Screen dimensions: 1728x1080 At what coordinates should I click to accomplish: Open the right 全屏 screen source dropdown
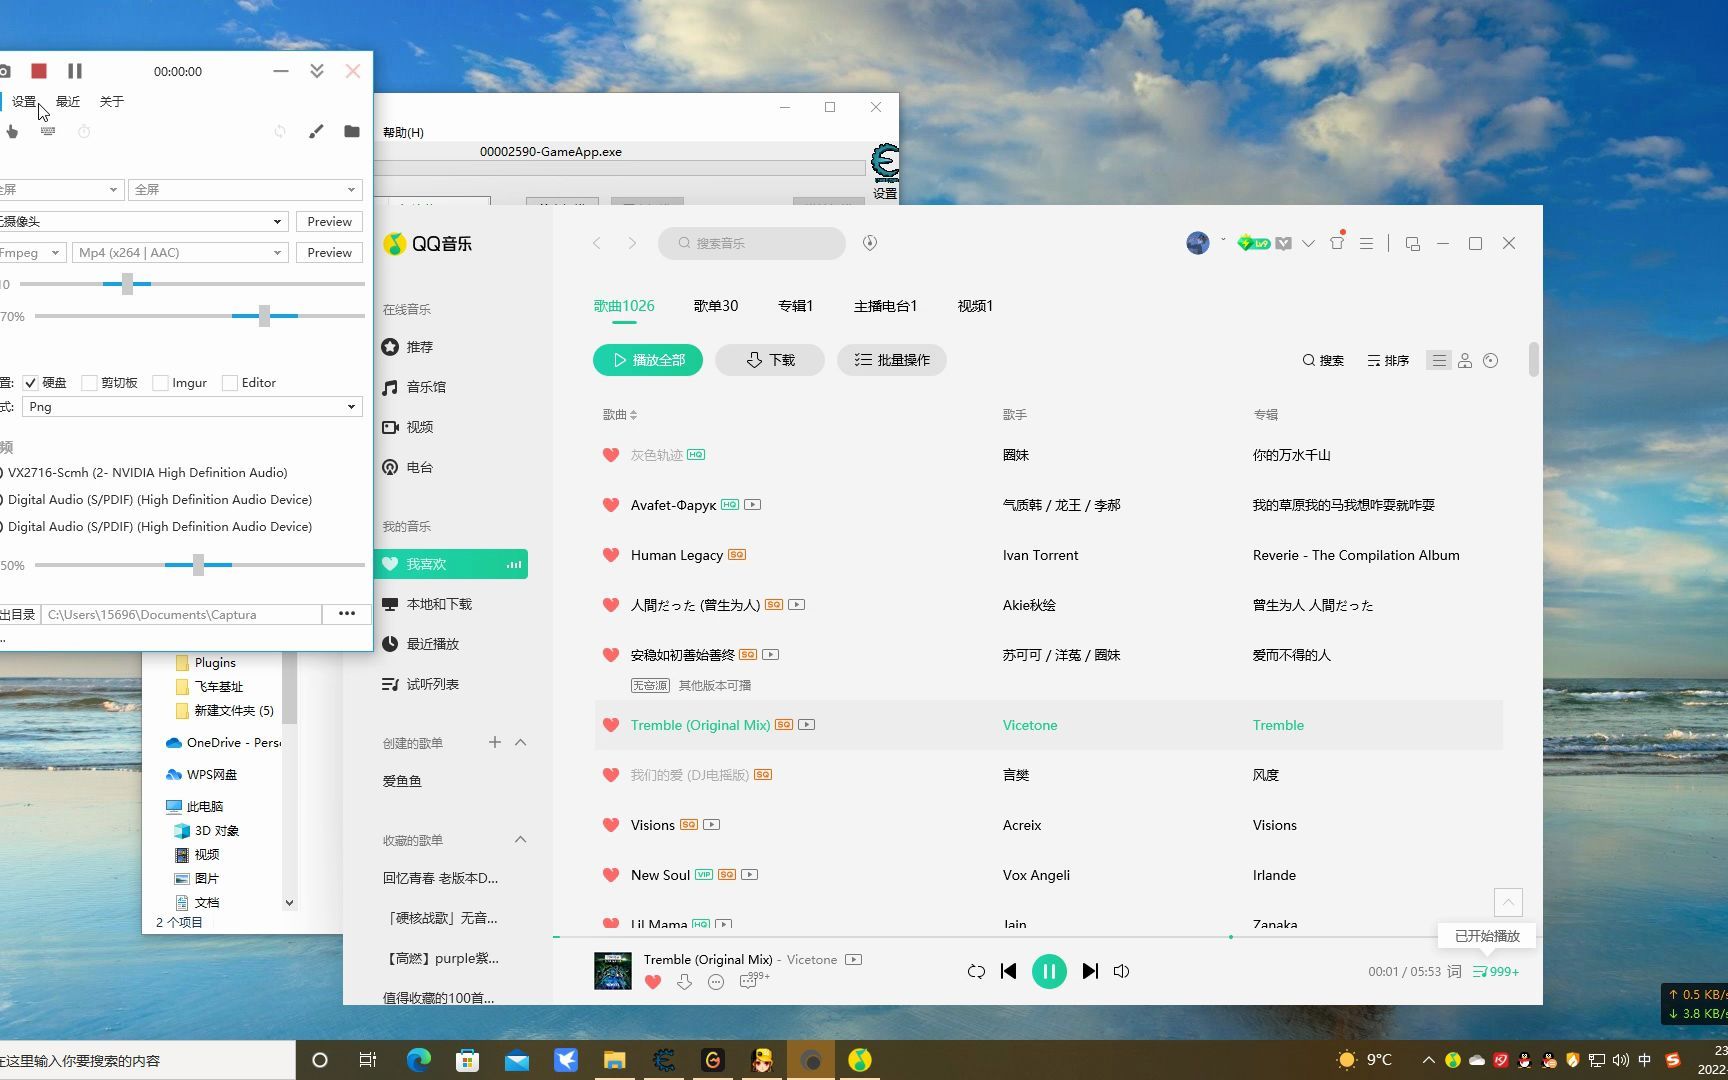click(x=246, y=189)
